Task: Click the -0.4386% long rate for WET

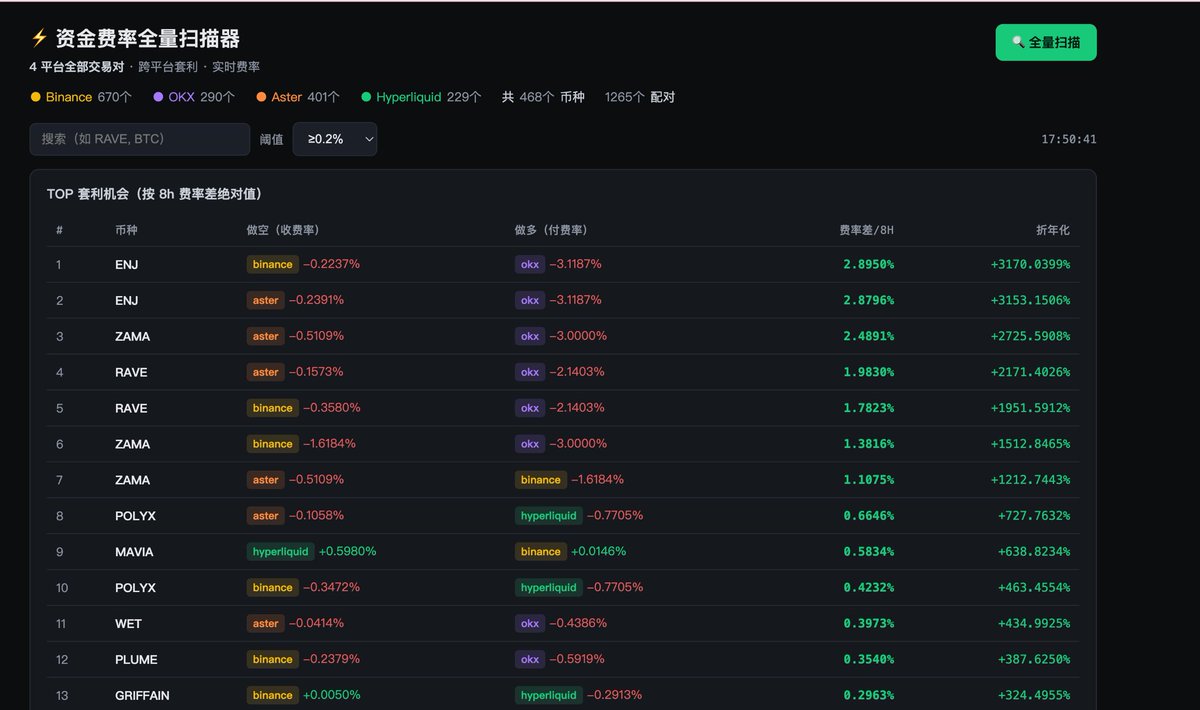Action: coord(578,623)
